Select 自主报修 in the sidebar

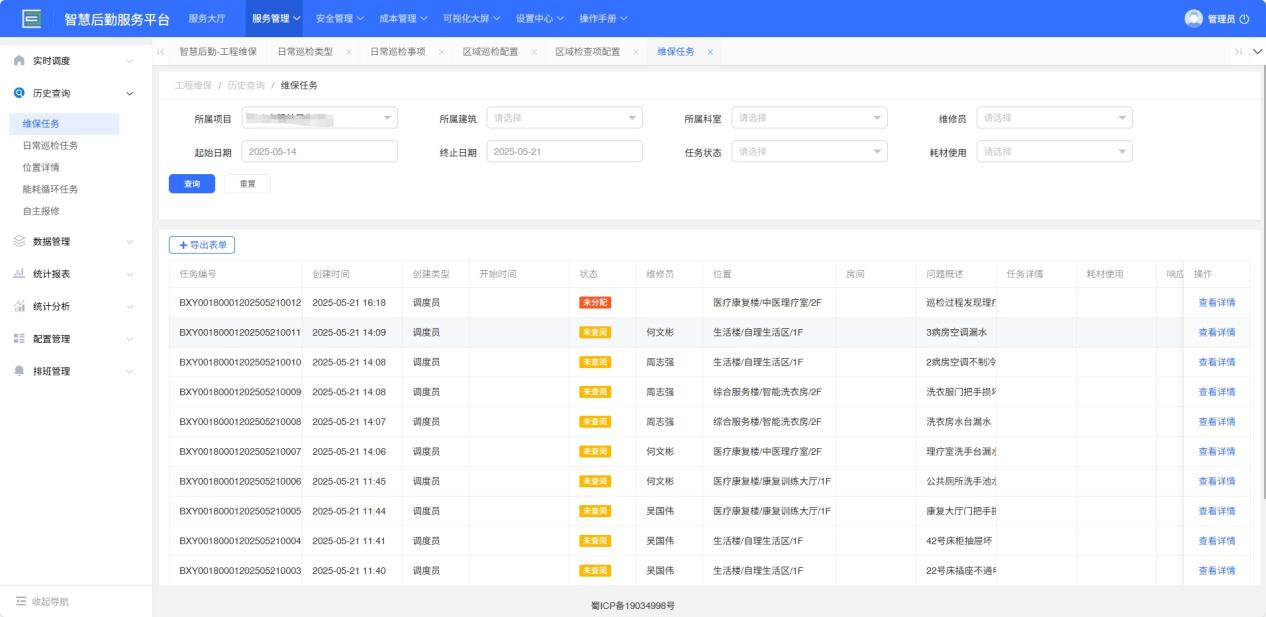[x=41, y=211]
